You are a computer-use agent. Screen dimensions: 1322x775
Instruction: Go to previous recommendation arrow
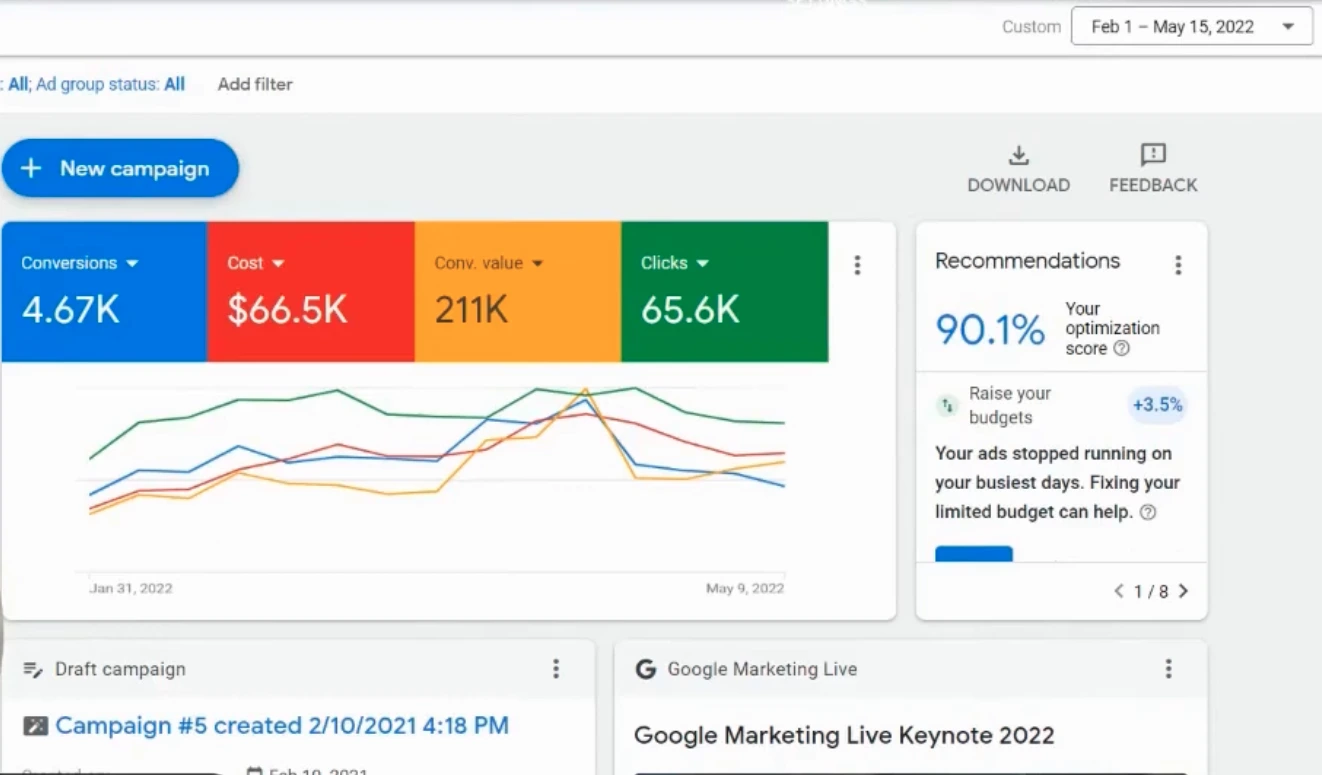1119,591
